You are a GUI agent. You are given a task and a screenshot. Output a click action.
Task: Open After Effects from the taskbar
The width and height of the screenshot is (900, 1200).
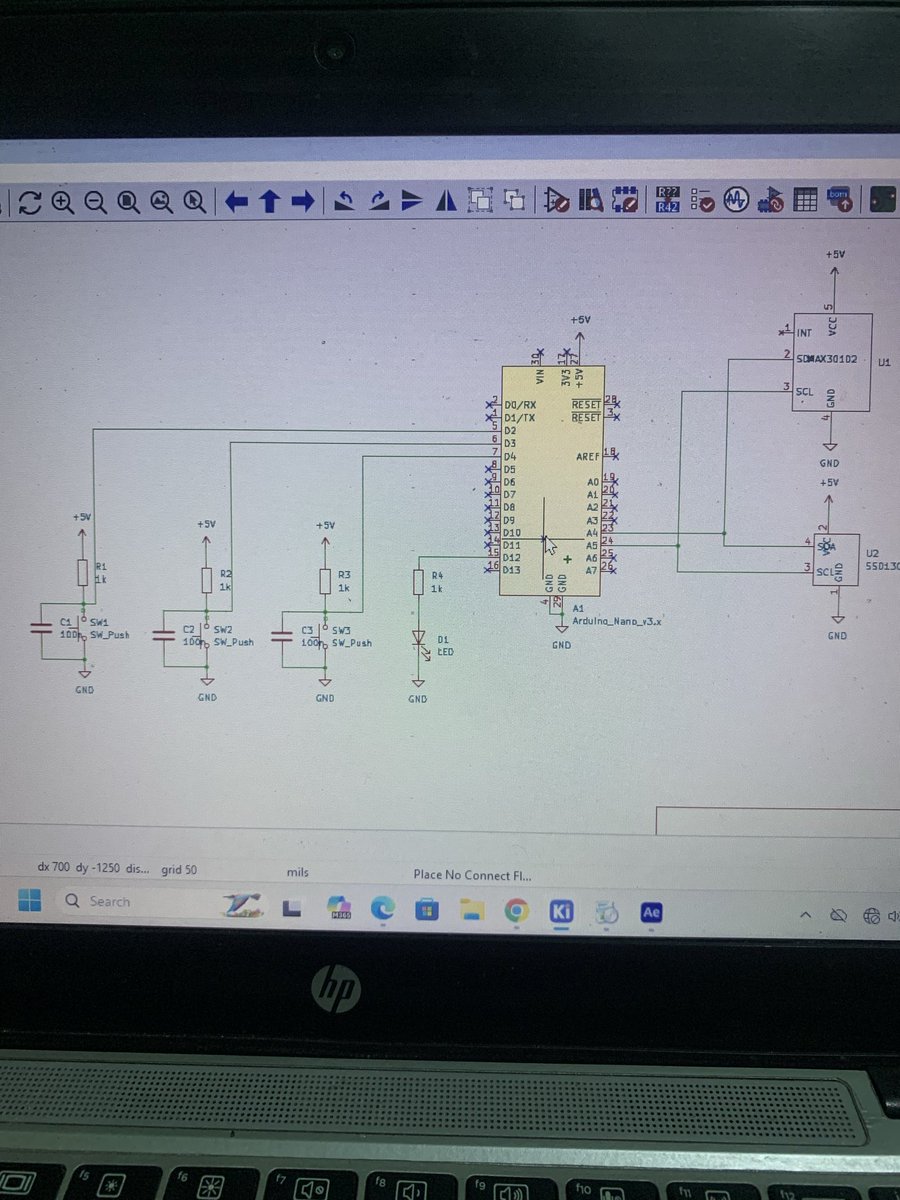click(x=651, y=913)
